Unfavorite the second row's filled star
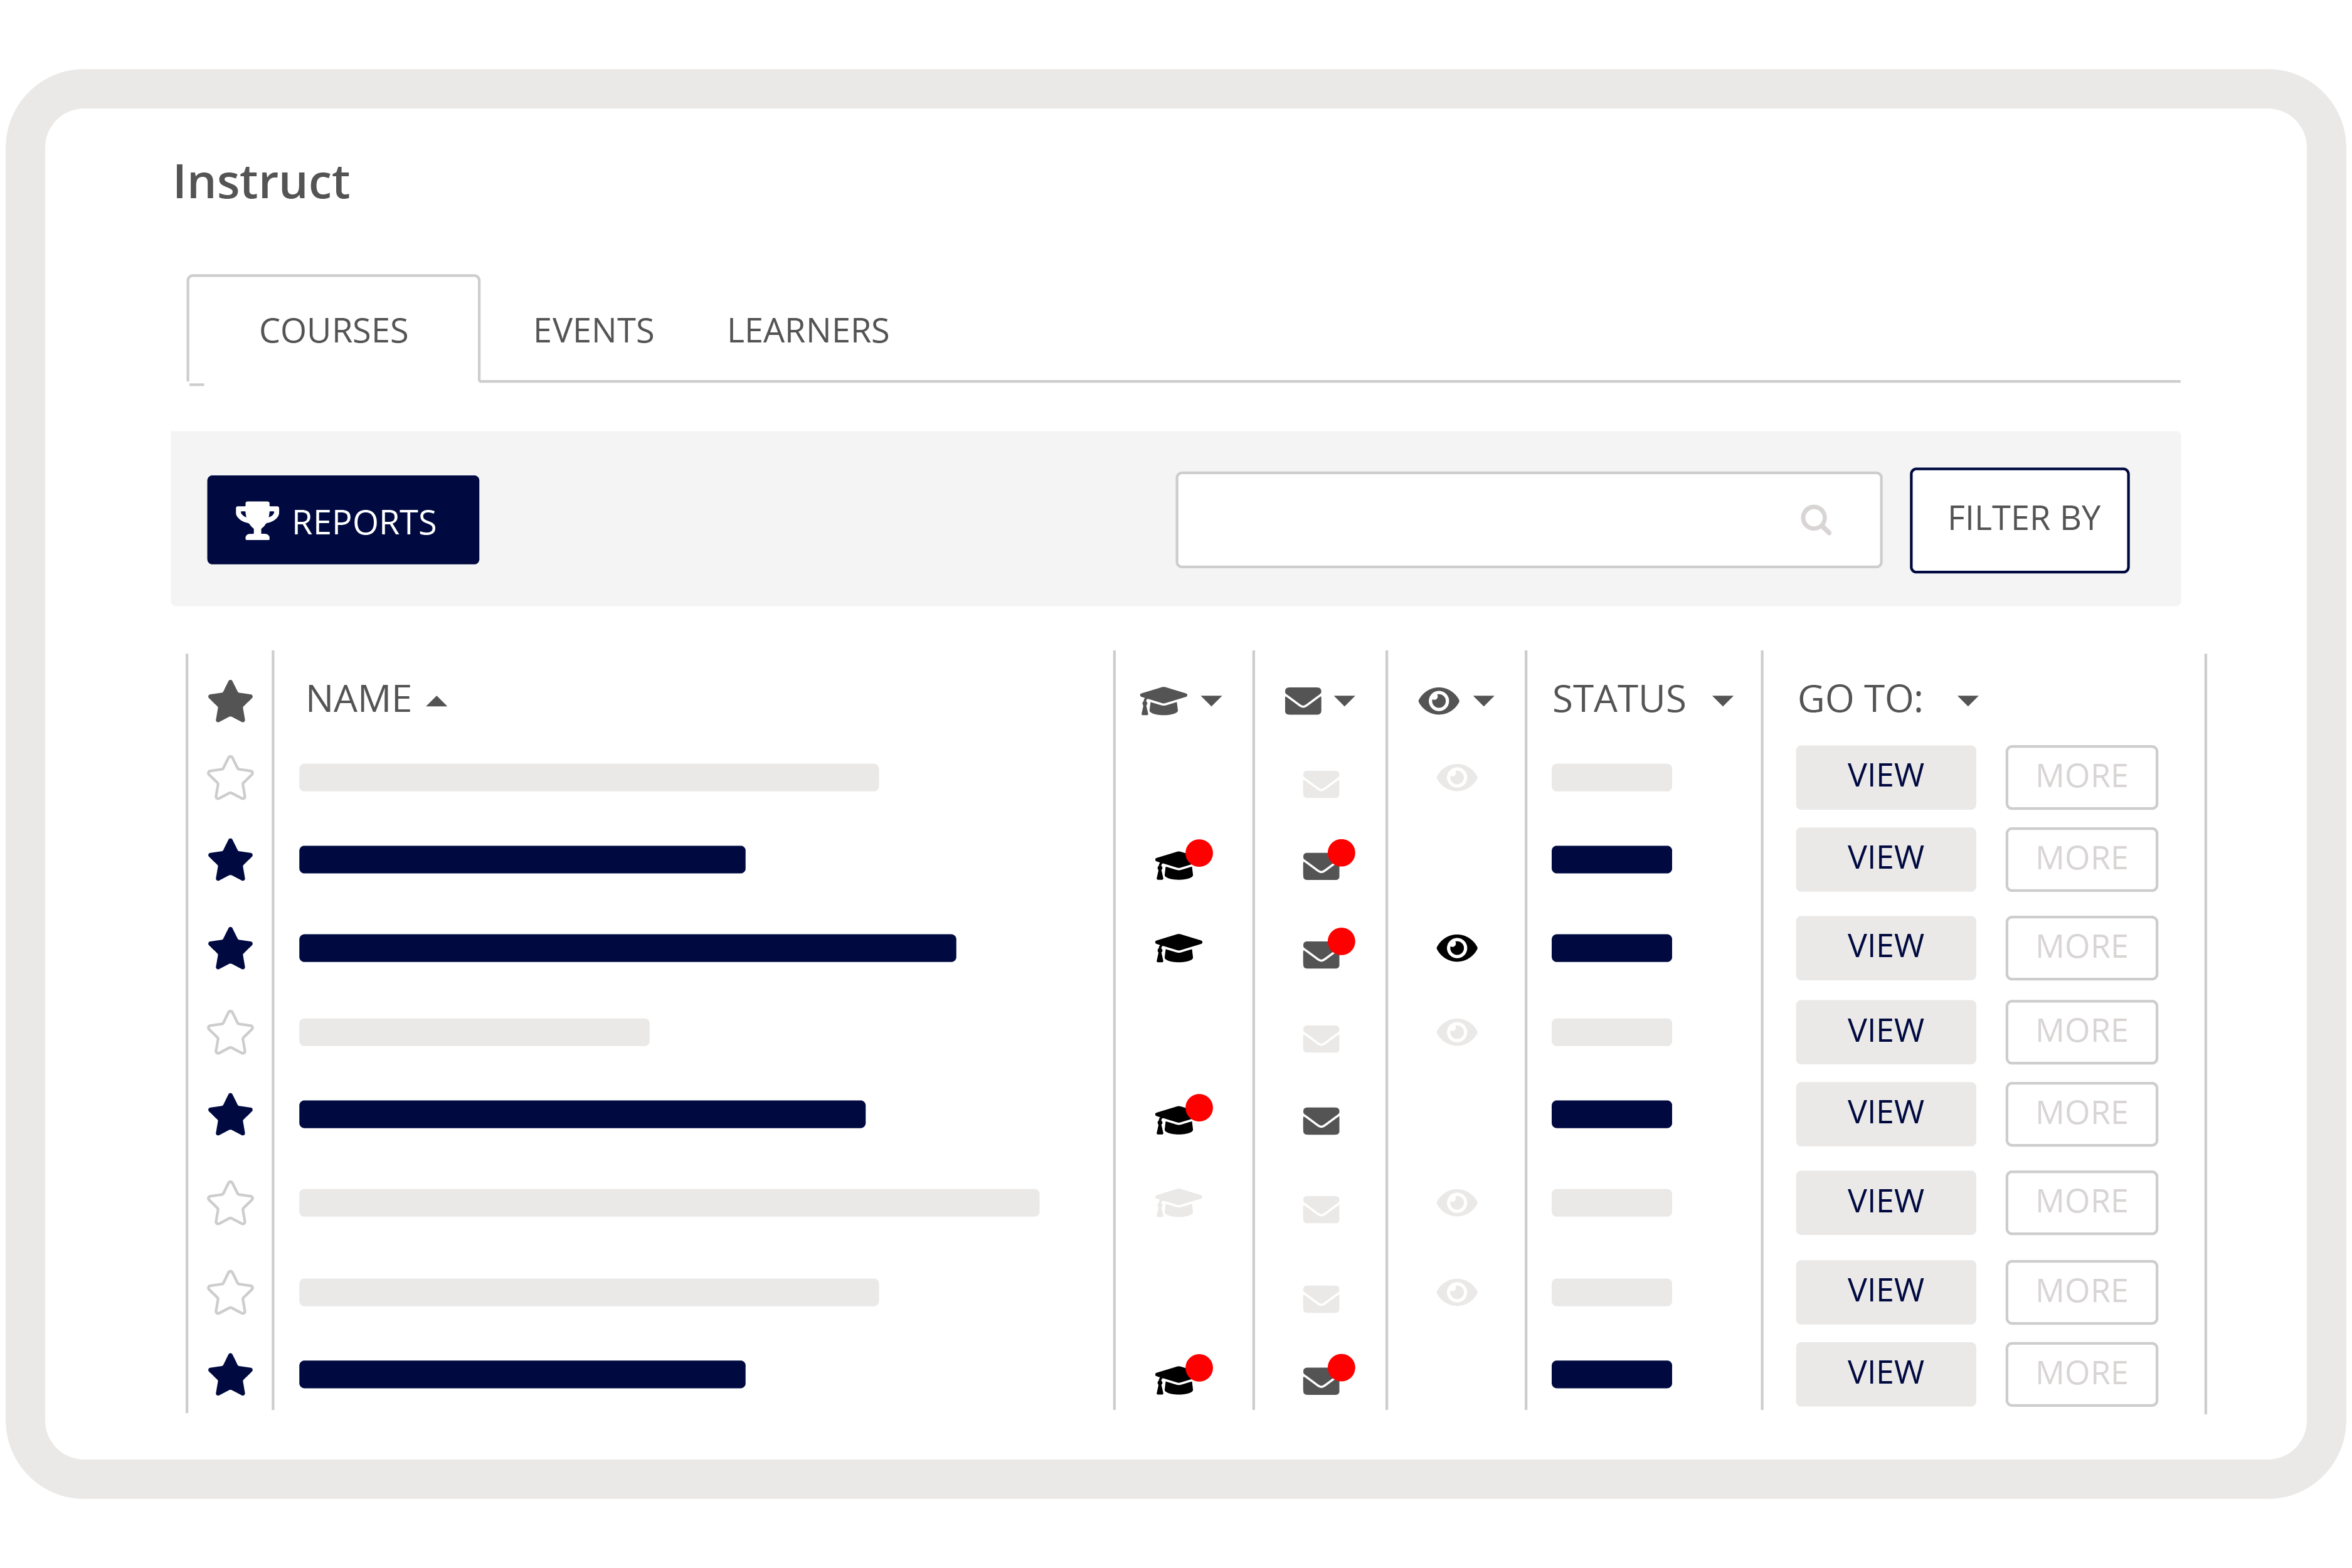This screenshot has height=1568, width=2352. (x=230, y=860)
